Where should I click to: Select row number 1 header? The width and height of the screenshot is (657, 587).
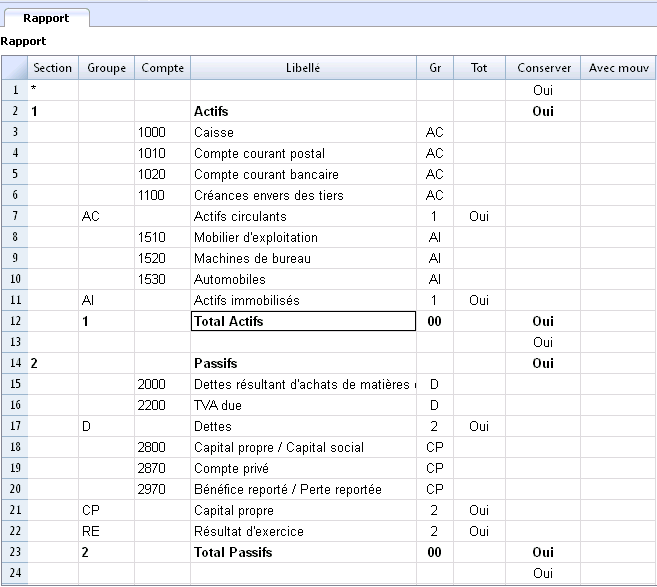click(x=15, y=90)
